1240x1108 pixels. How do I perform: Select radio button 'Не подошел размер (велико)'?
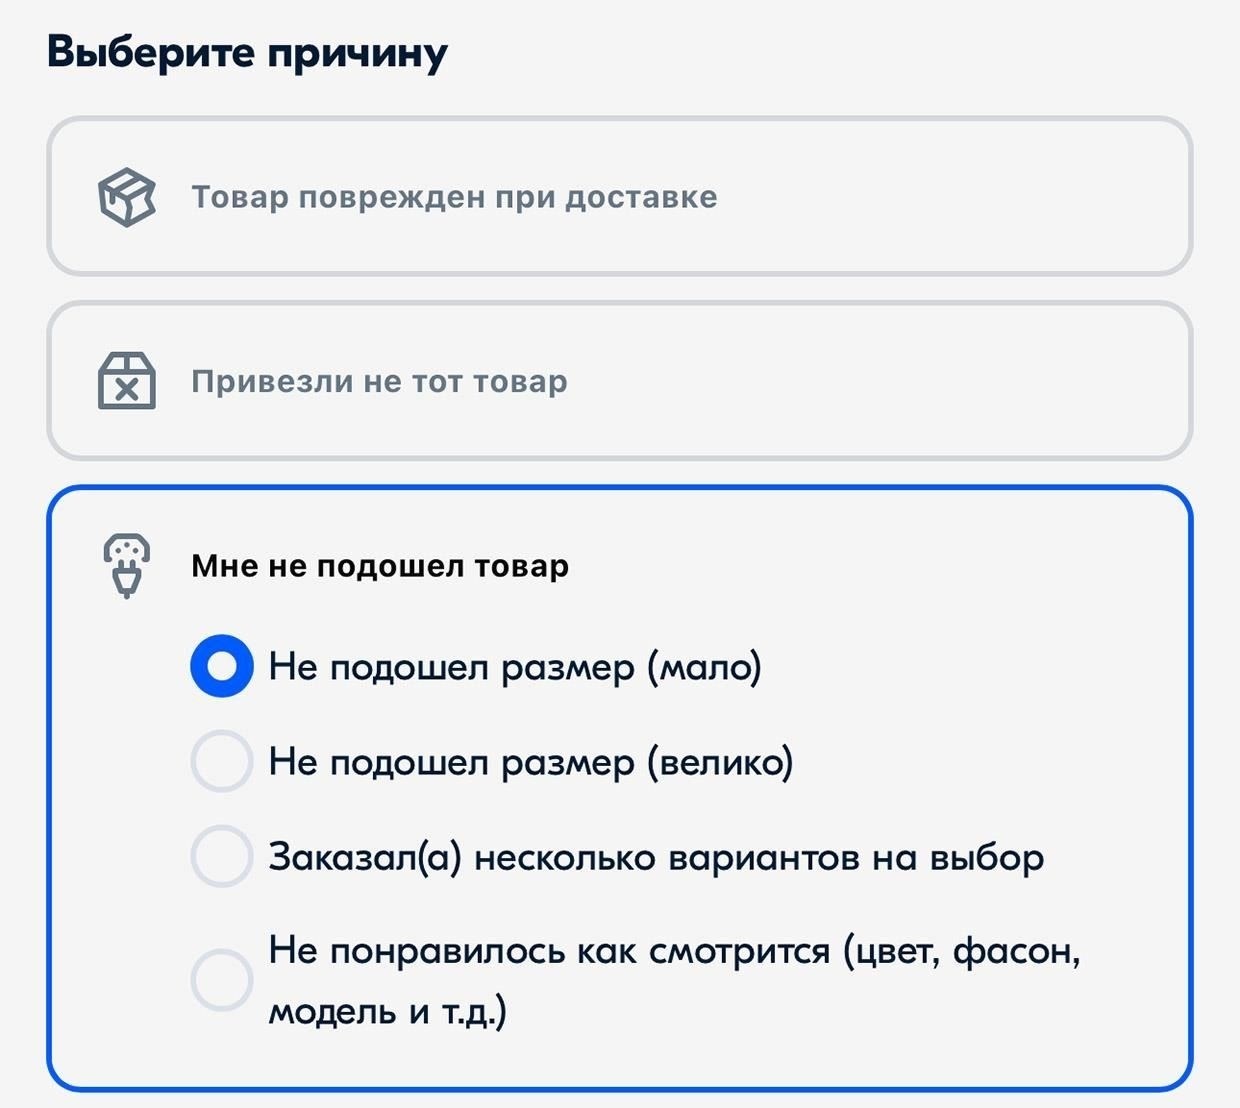(x=221, y=761)
